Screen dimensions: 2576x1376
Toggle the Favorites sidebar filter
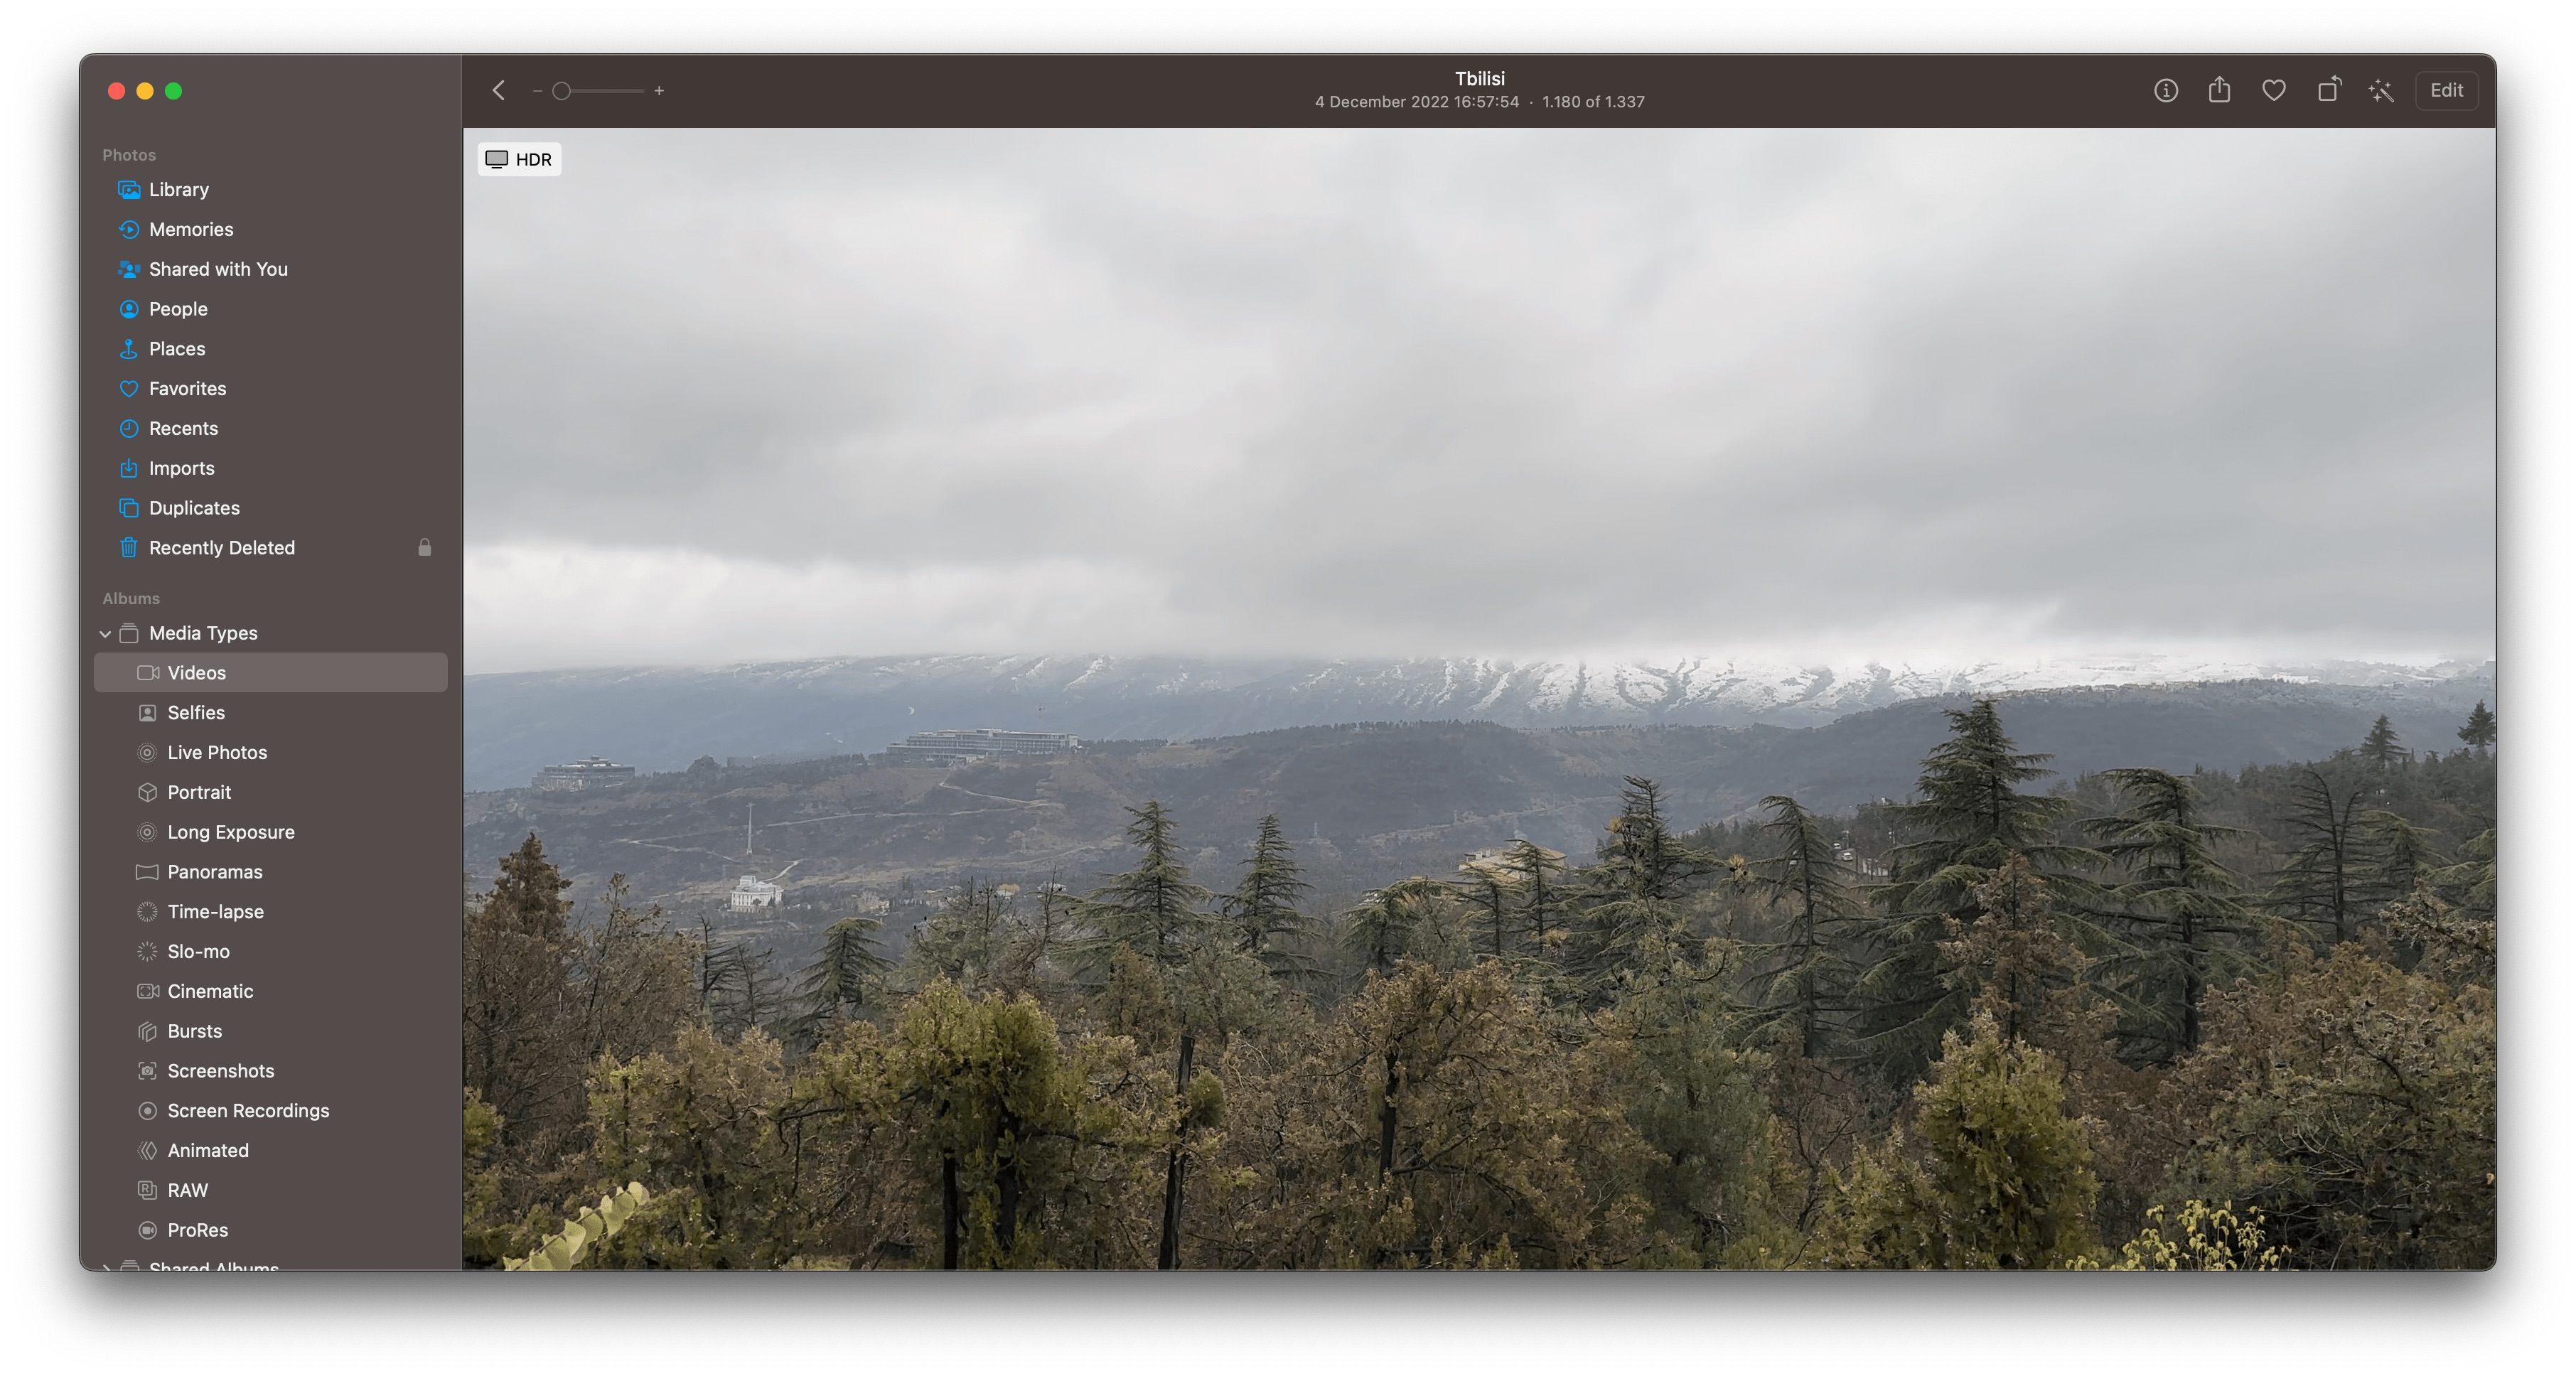tap(188, 388)
